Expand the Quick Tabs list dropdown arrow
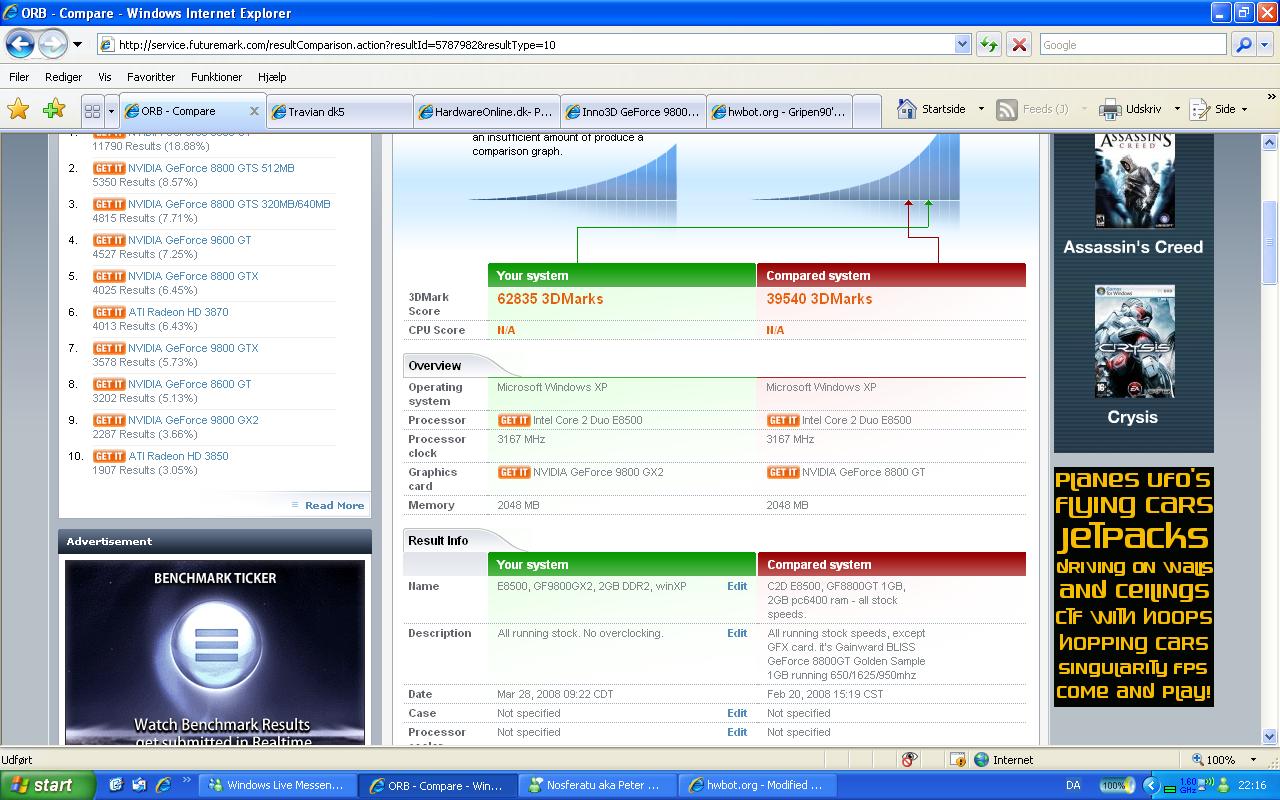The height and width of the screenshot is (800, 1280). pos(111,111)
